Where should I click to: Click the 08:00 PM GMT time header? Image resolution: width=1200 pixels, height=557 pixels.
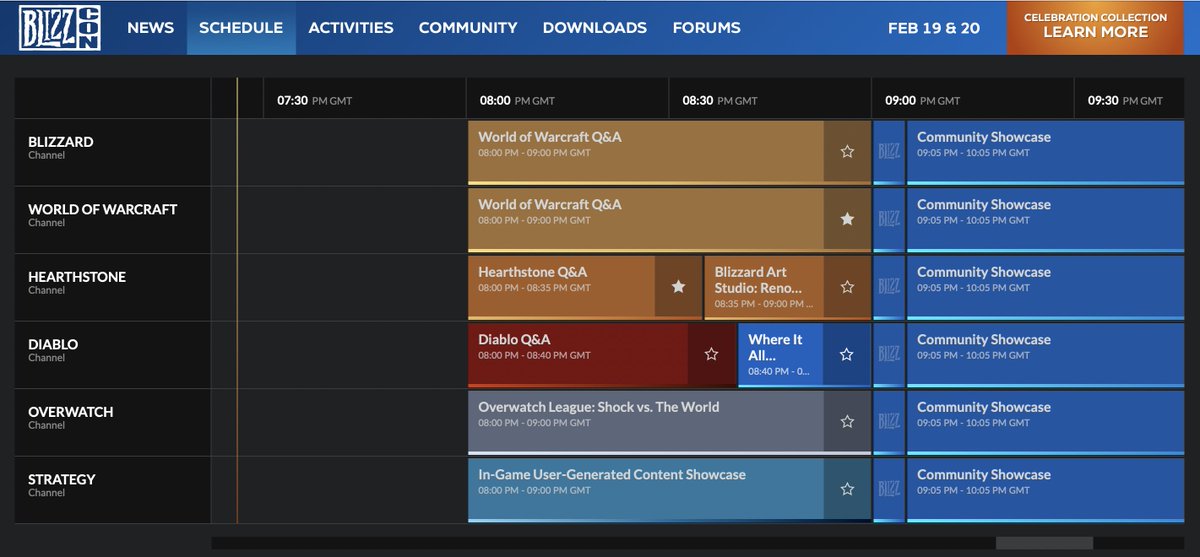coord(517,100)
